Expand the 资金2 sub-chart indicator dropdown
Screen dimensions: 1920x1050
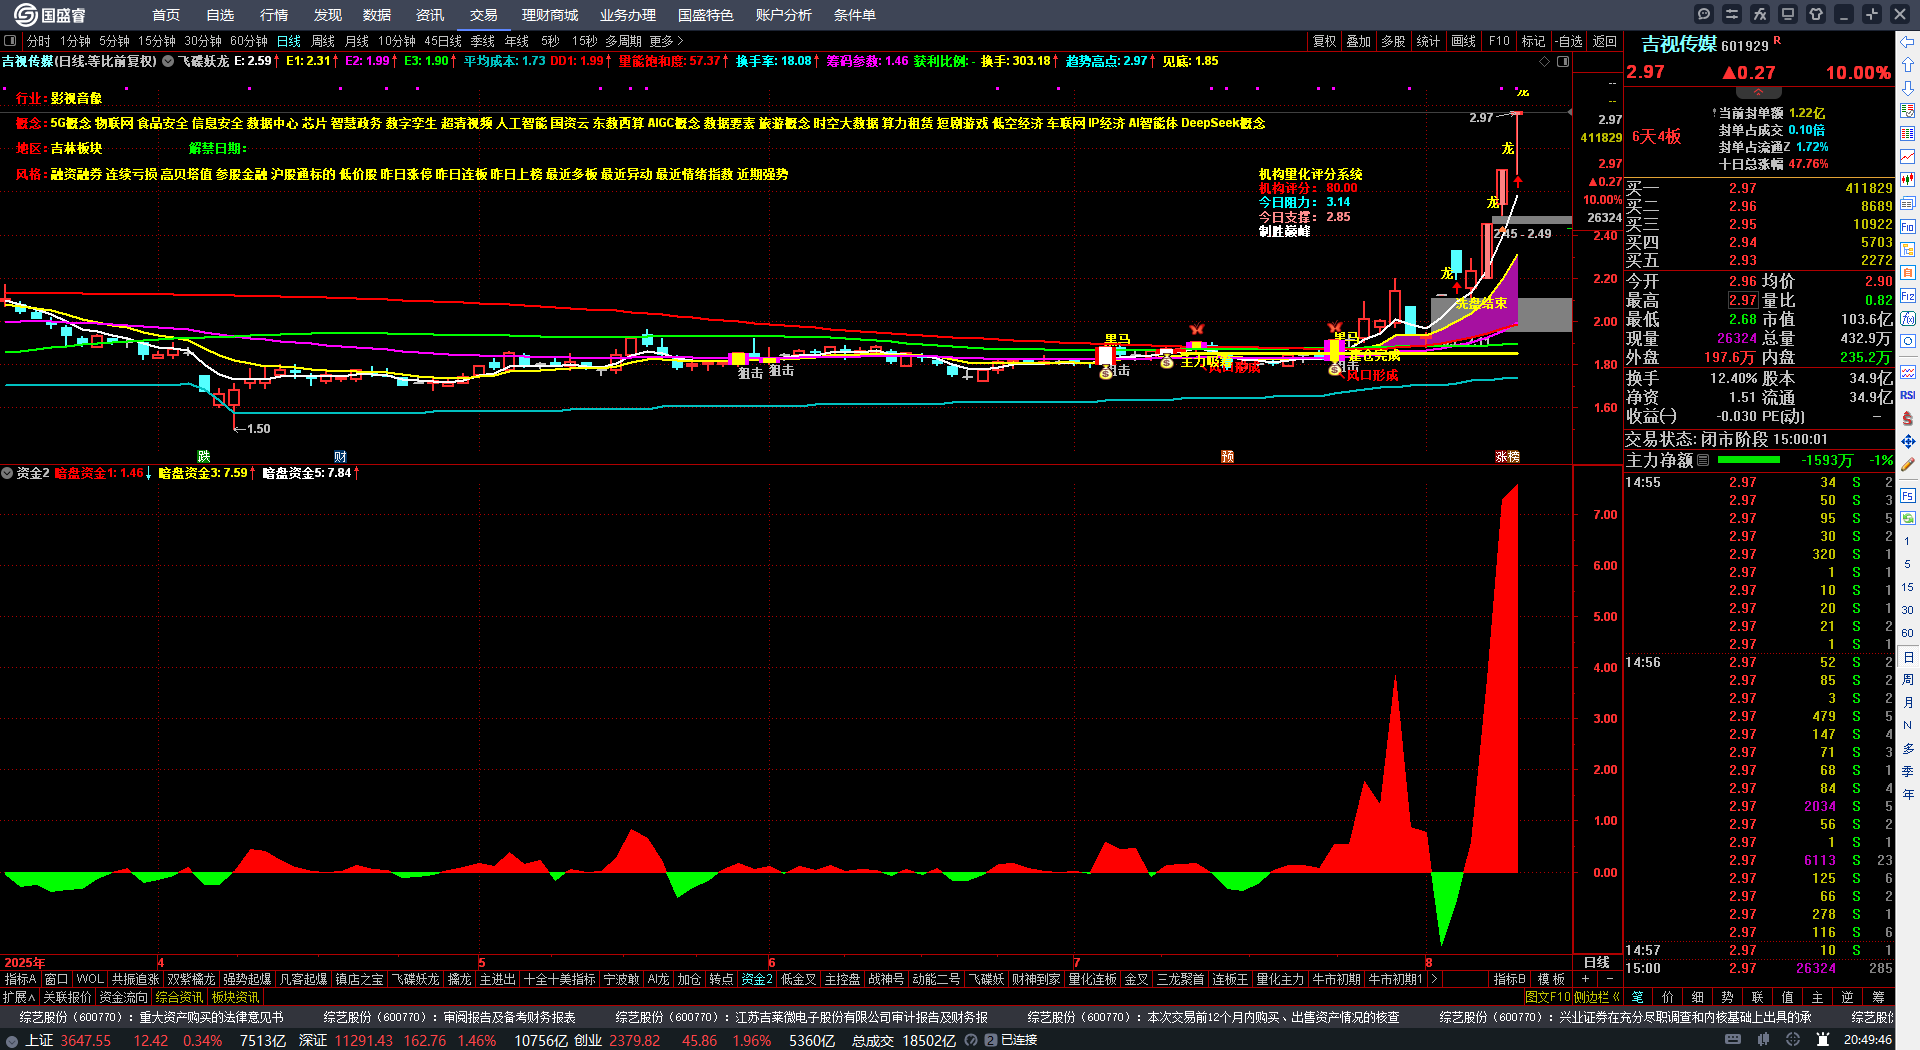7,473
